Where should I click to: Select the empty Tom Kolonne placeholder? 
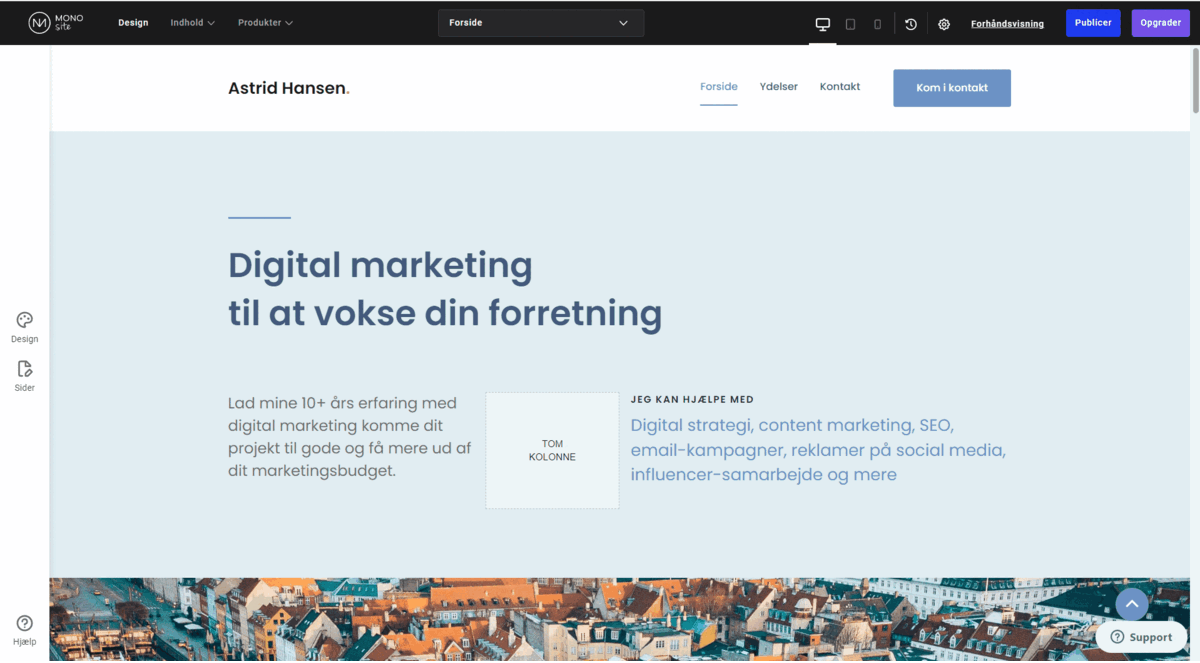(552, 450)
